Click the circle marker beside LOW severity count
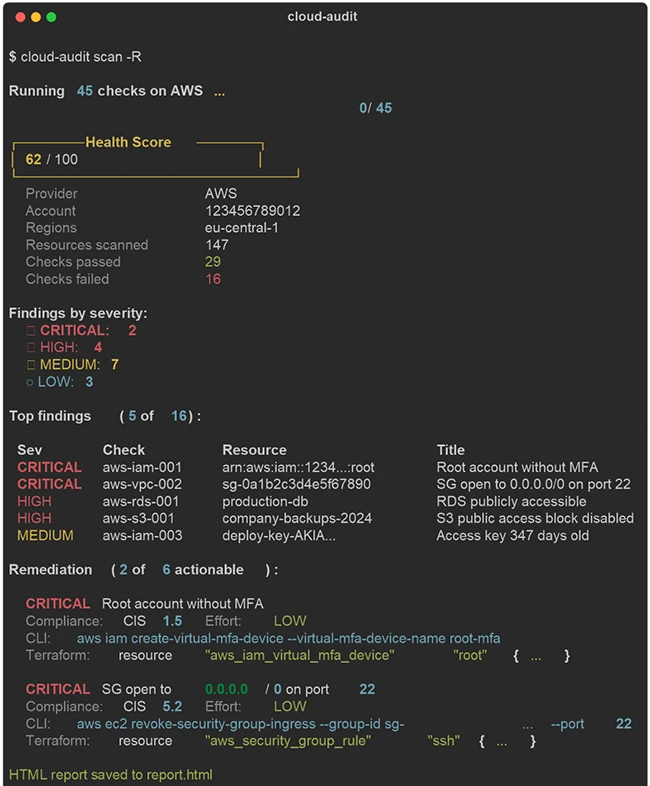The height and width of the screenshot is (786, 650). coord(30,382)
